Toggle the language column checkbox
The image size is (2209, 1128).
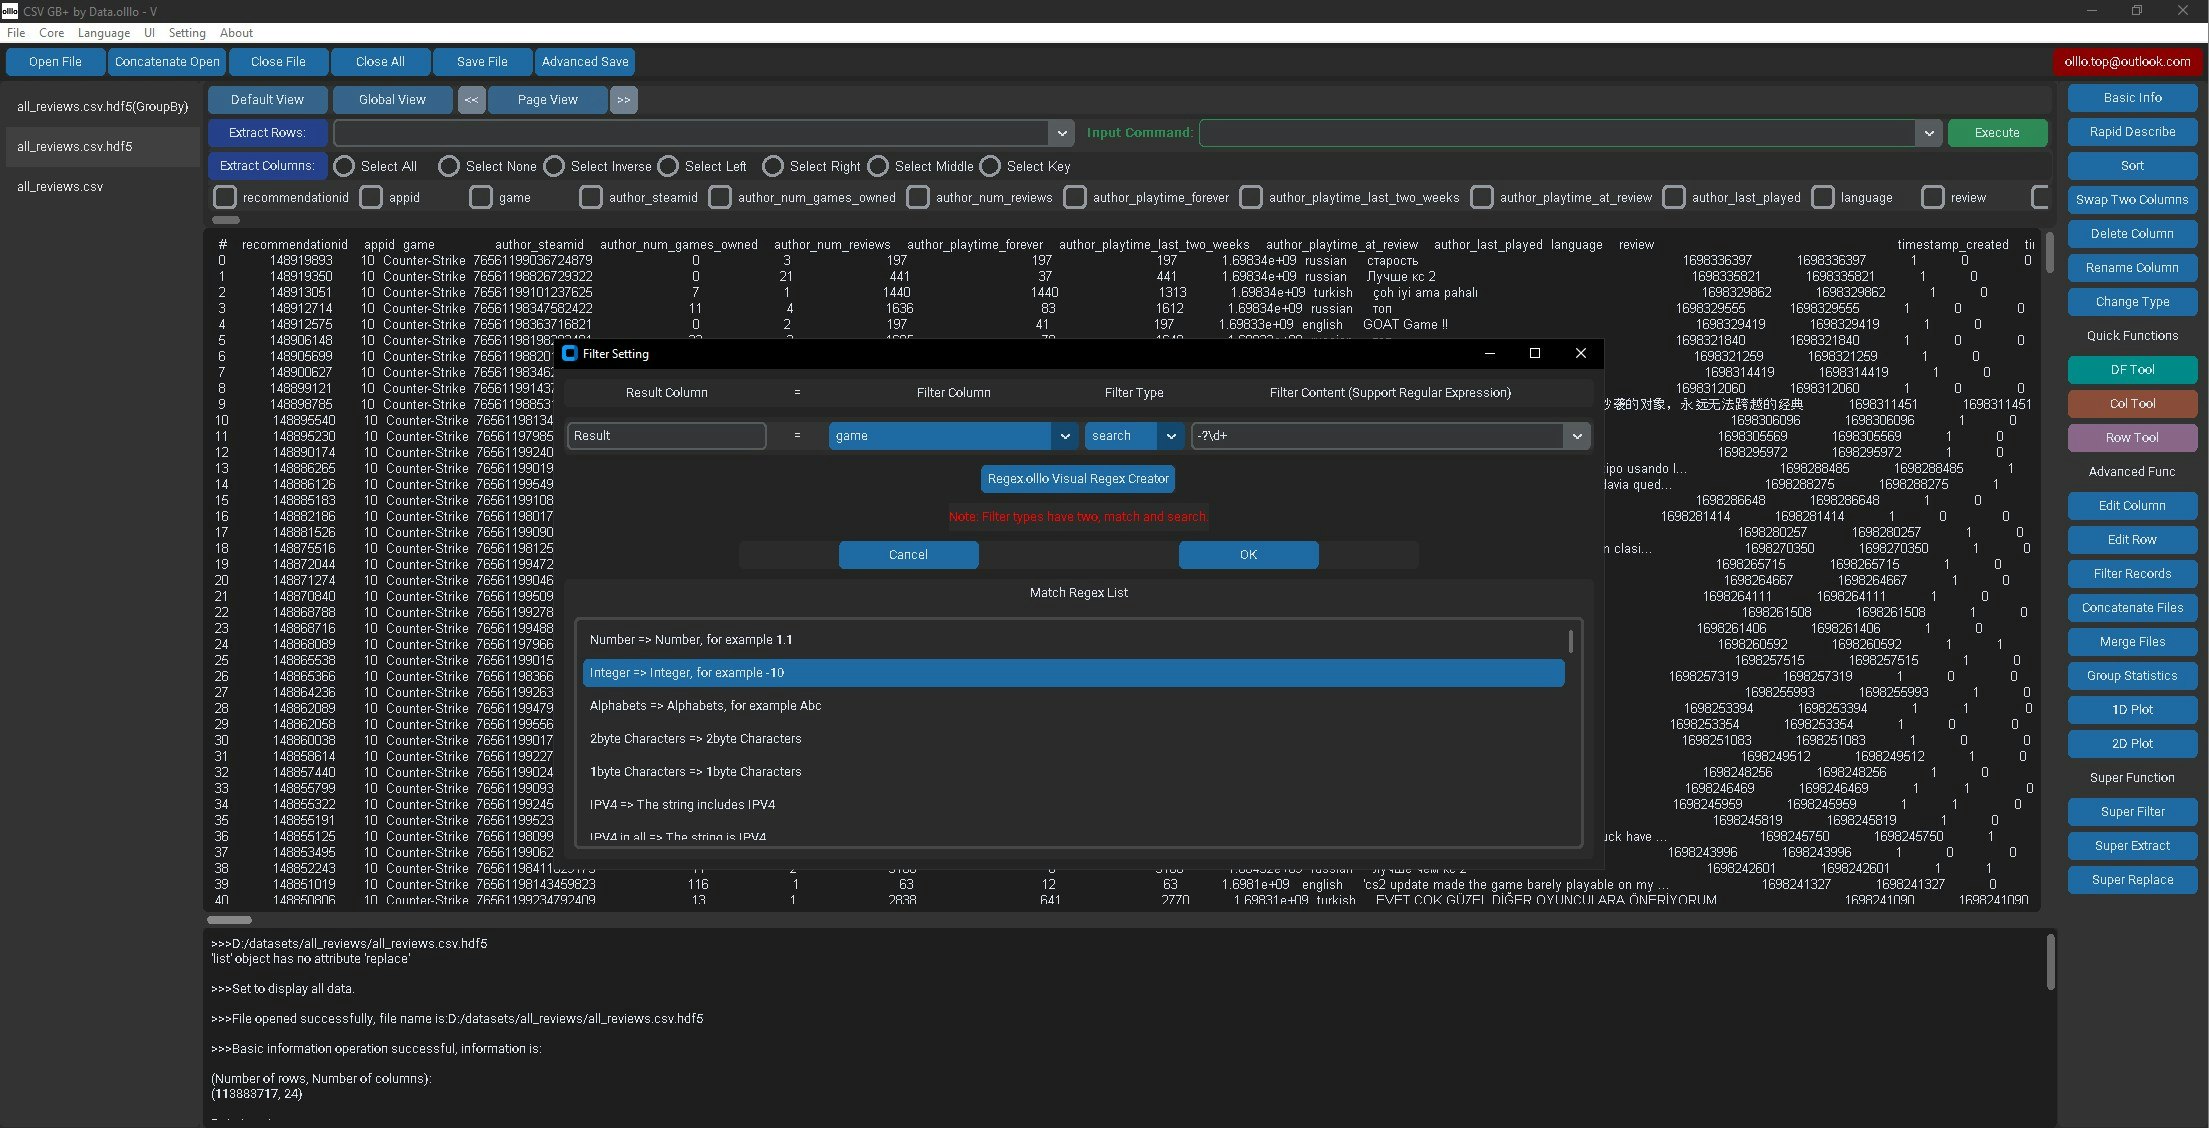pyautogui.click(x=1823, y=197)
